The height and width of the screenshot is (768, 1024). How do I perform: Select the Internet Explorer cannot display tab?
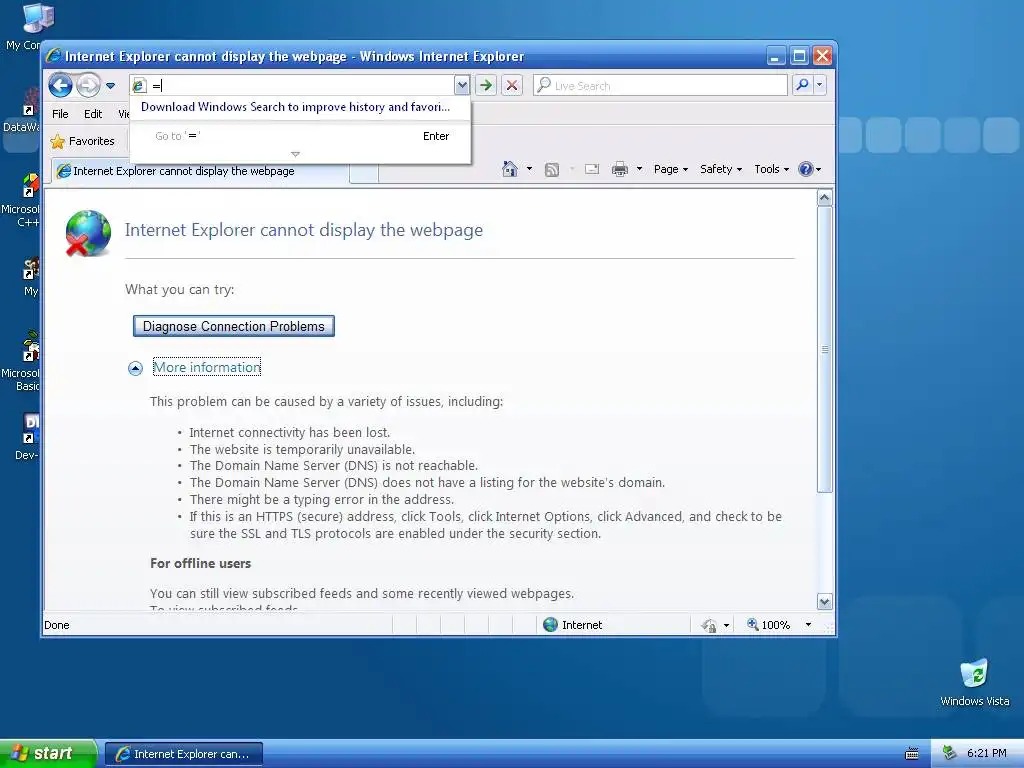[x=200, y=171]
